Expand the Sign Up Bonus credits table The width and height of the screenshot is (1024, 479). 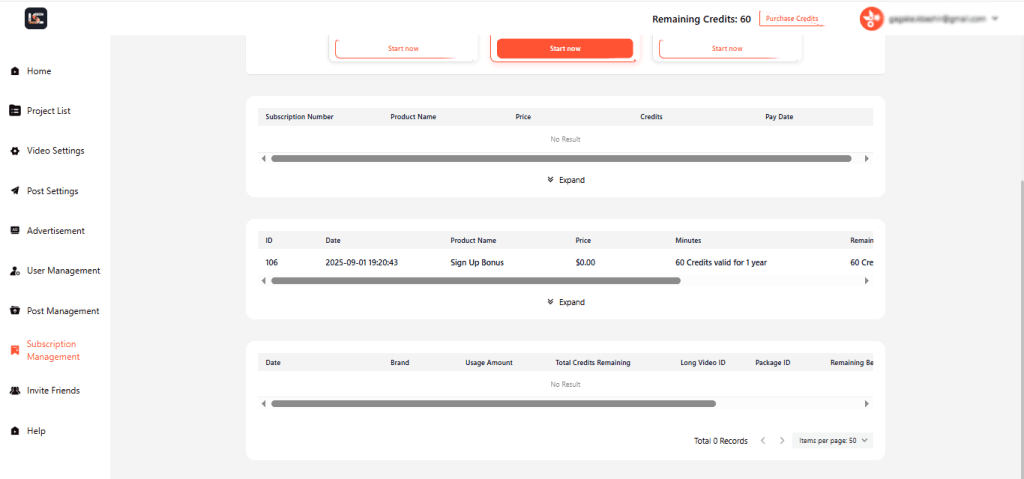pyautogui.click(x=566, y=302)
